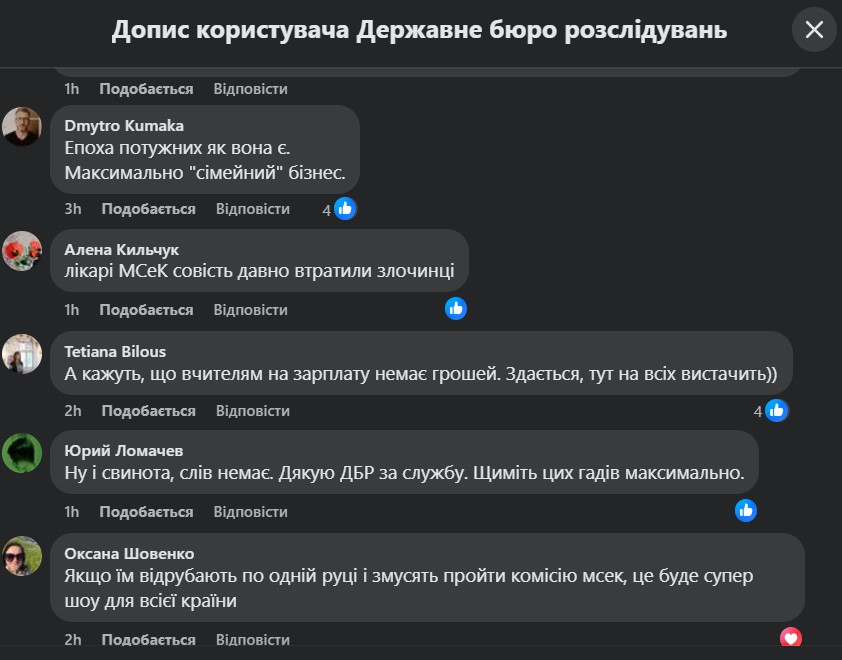Click like reaction icon on Юрий Ломачев's comment
The image size is (842, 660).
pos(746,511)
